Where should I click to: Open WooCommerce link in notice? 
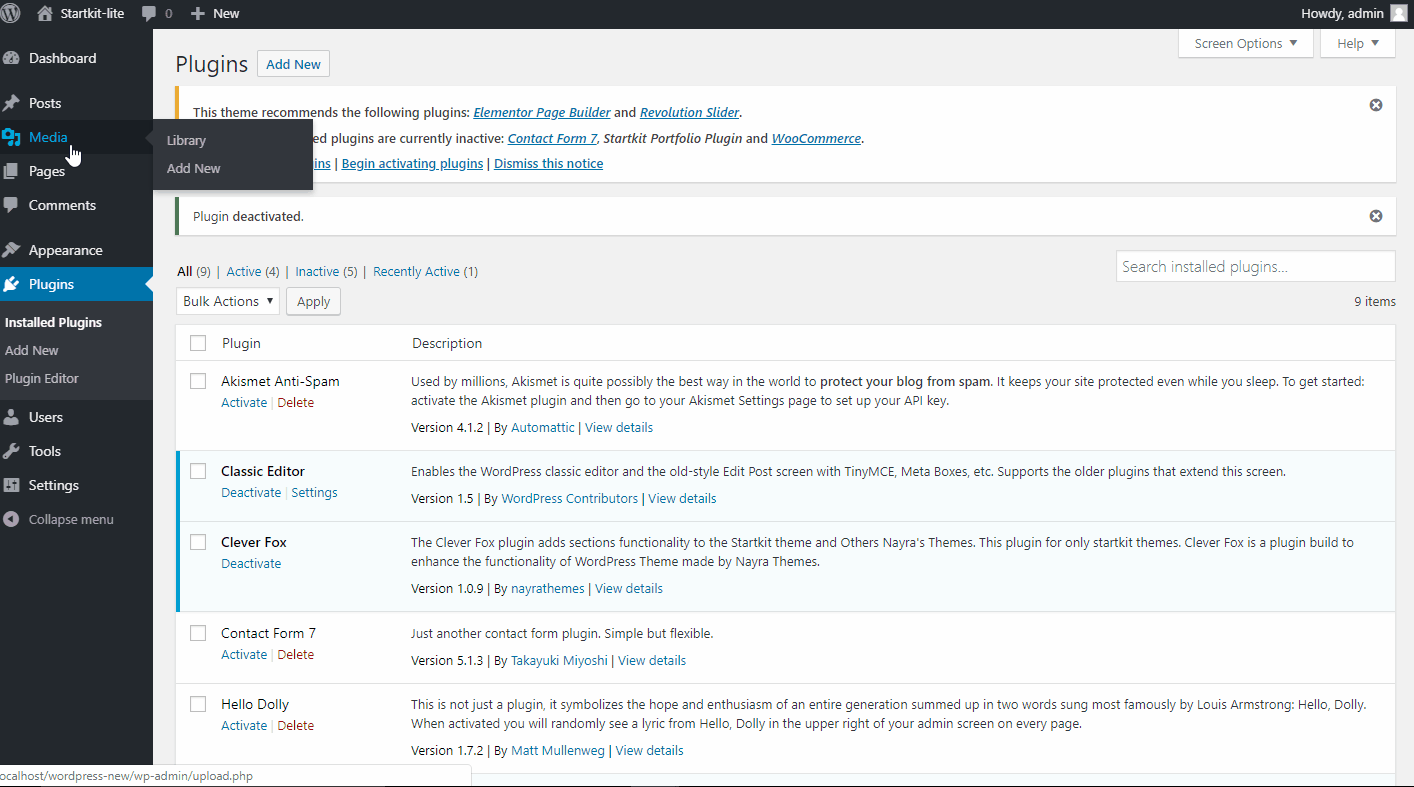[x=816, y=138]
